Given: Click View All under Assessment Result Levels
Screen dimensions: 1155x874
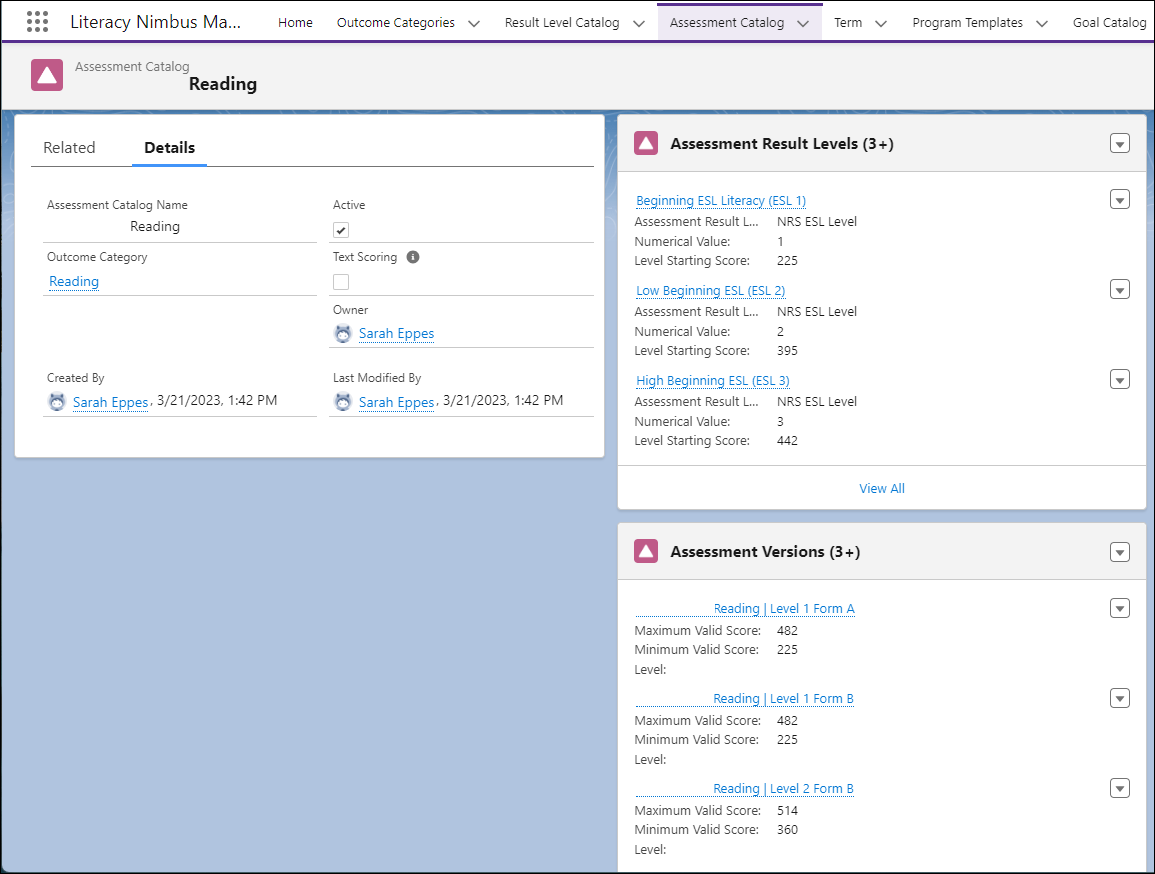Looking at the screenshot, I should point(881,489).
